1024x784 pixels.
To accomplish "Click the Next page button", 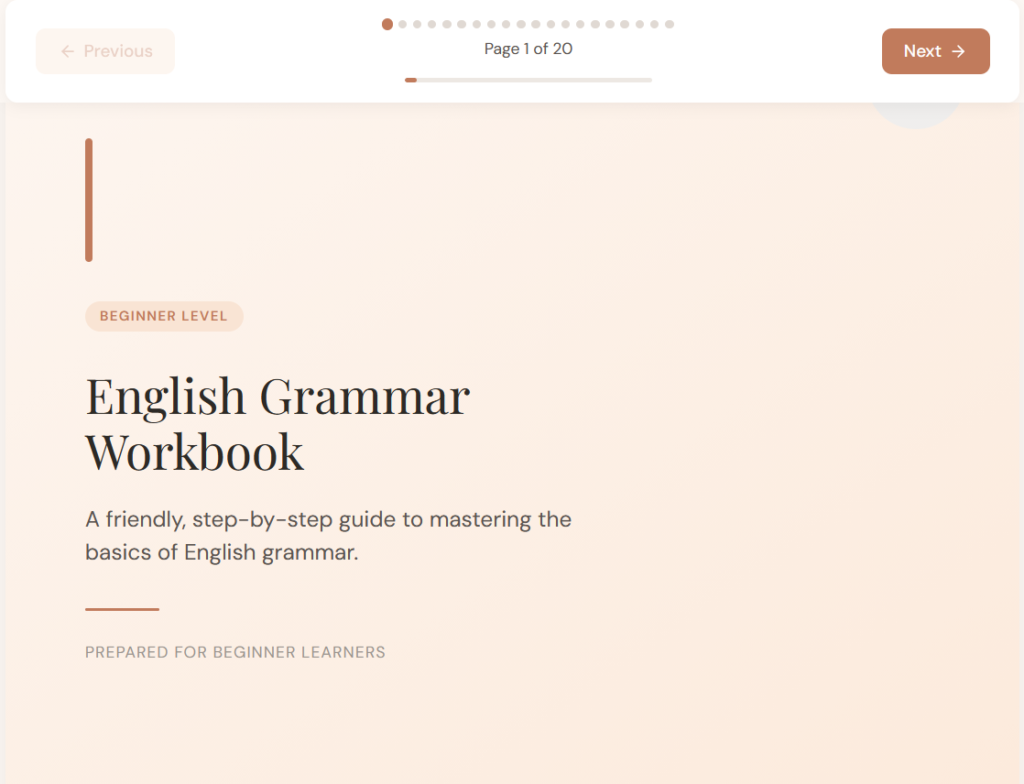I will [x=935, y=51].
